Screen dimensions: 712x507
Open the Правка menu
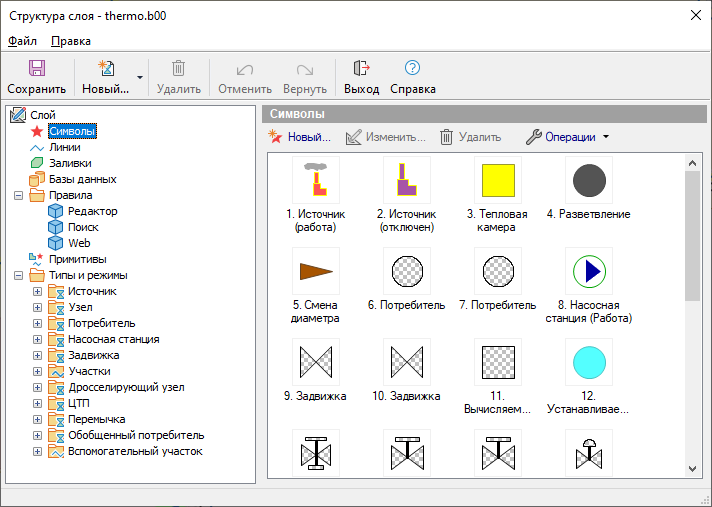tap(71, 41)
